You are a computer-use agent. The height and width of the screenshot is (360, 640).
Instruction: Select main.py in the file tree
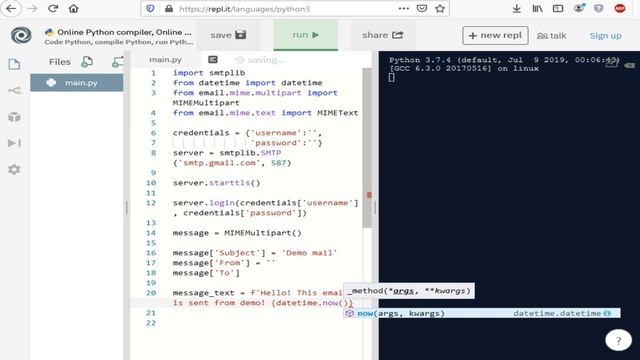click(x=77, y=83)
